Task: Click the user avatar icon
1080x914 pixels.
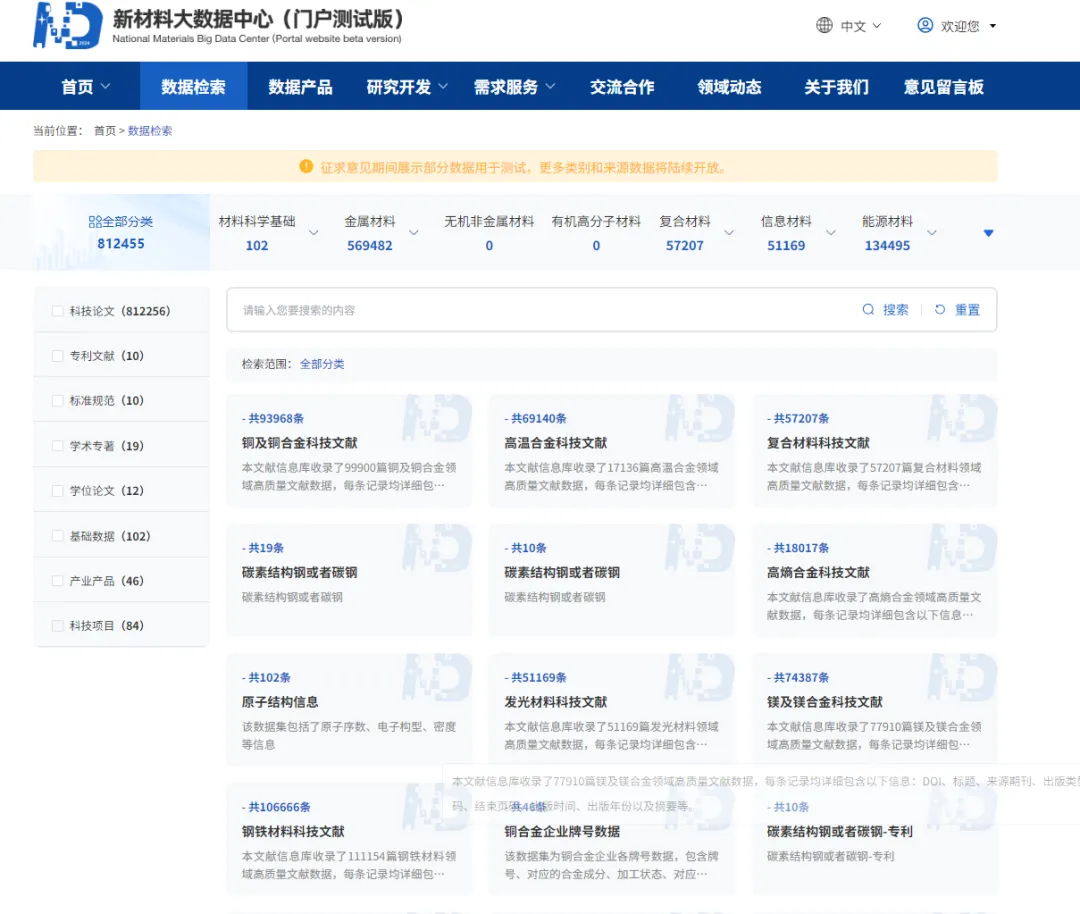Action: coord(925,25)
